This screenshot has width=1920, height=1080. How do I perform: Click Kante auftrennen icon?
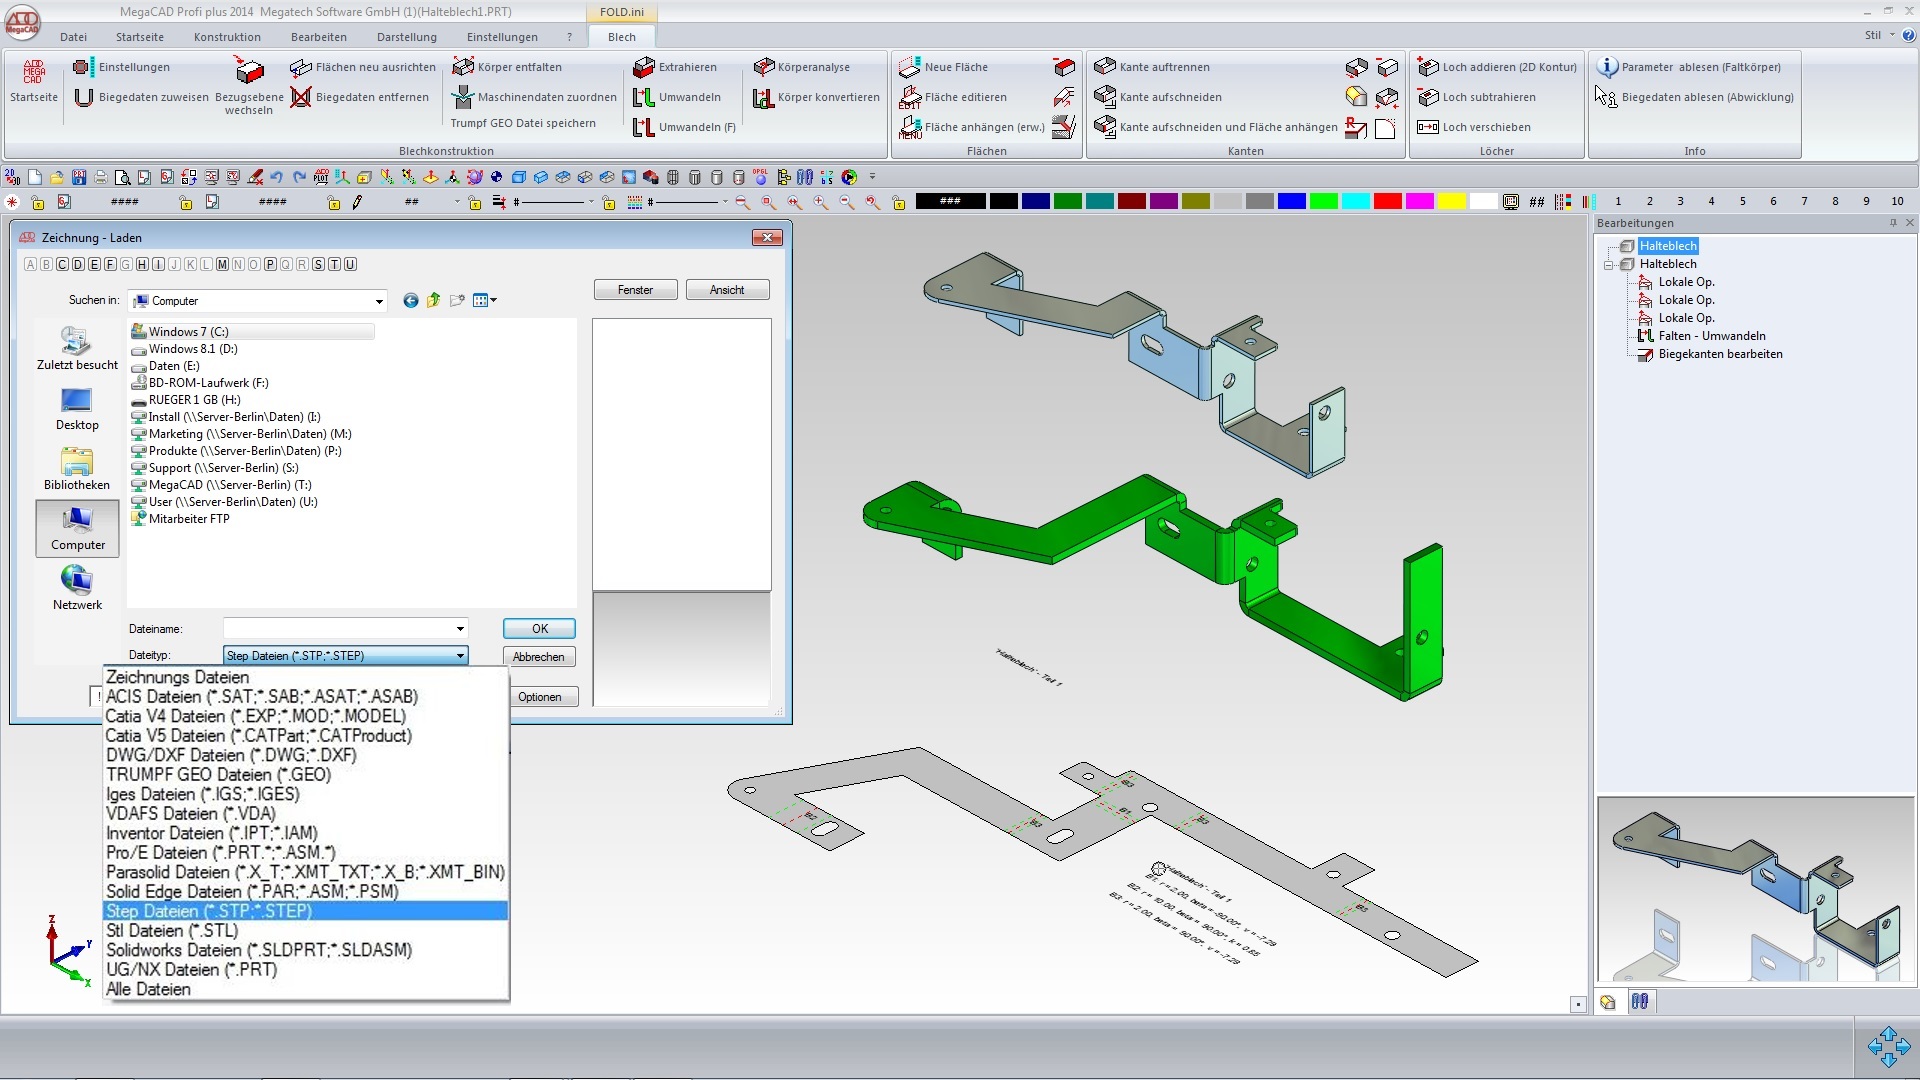(1105, 67)
